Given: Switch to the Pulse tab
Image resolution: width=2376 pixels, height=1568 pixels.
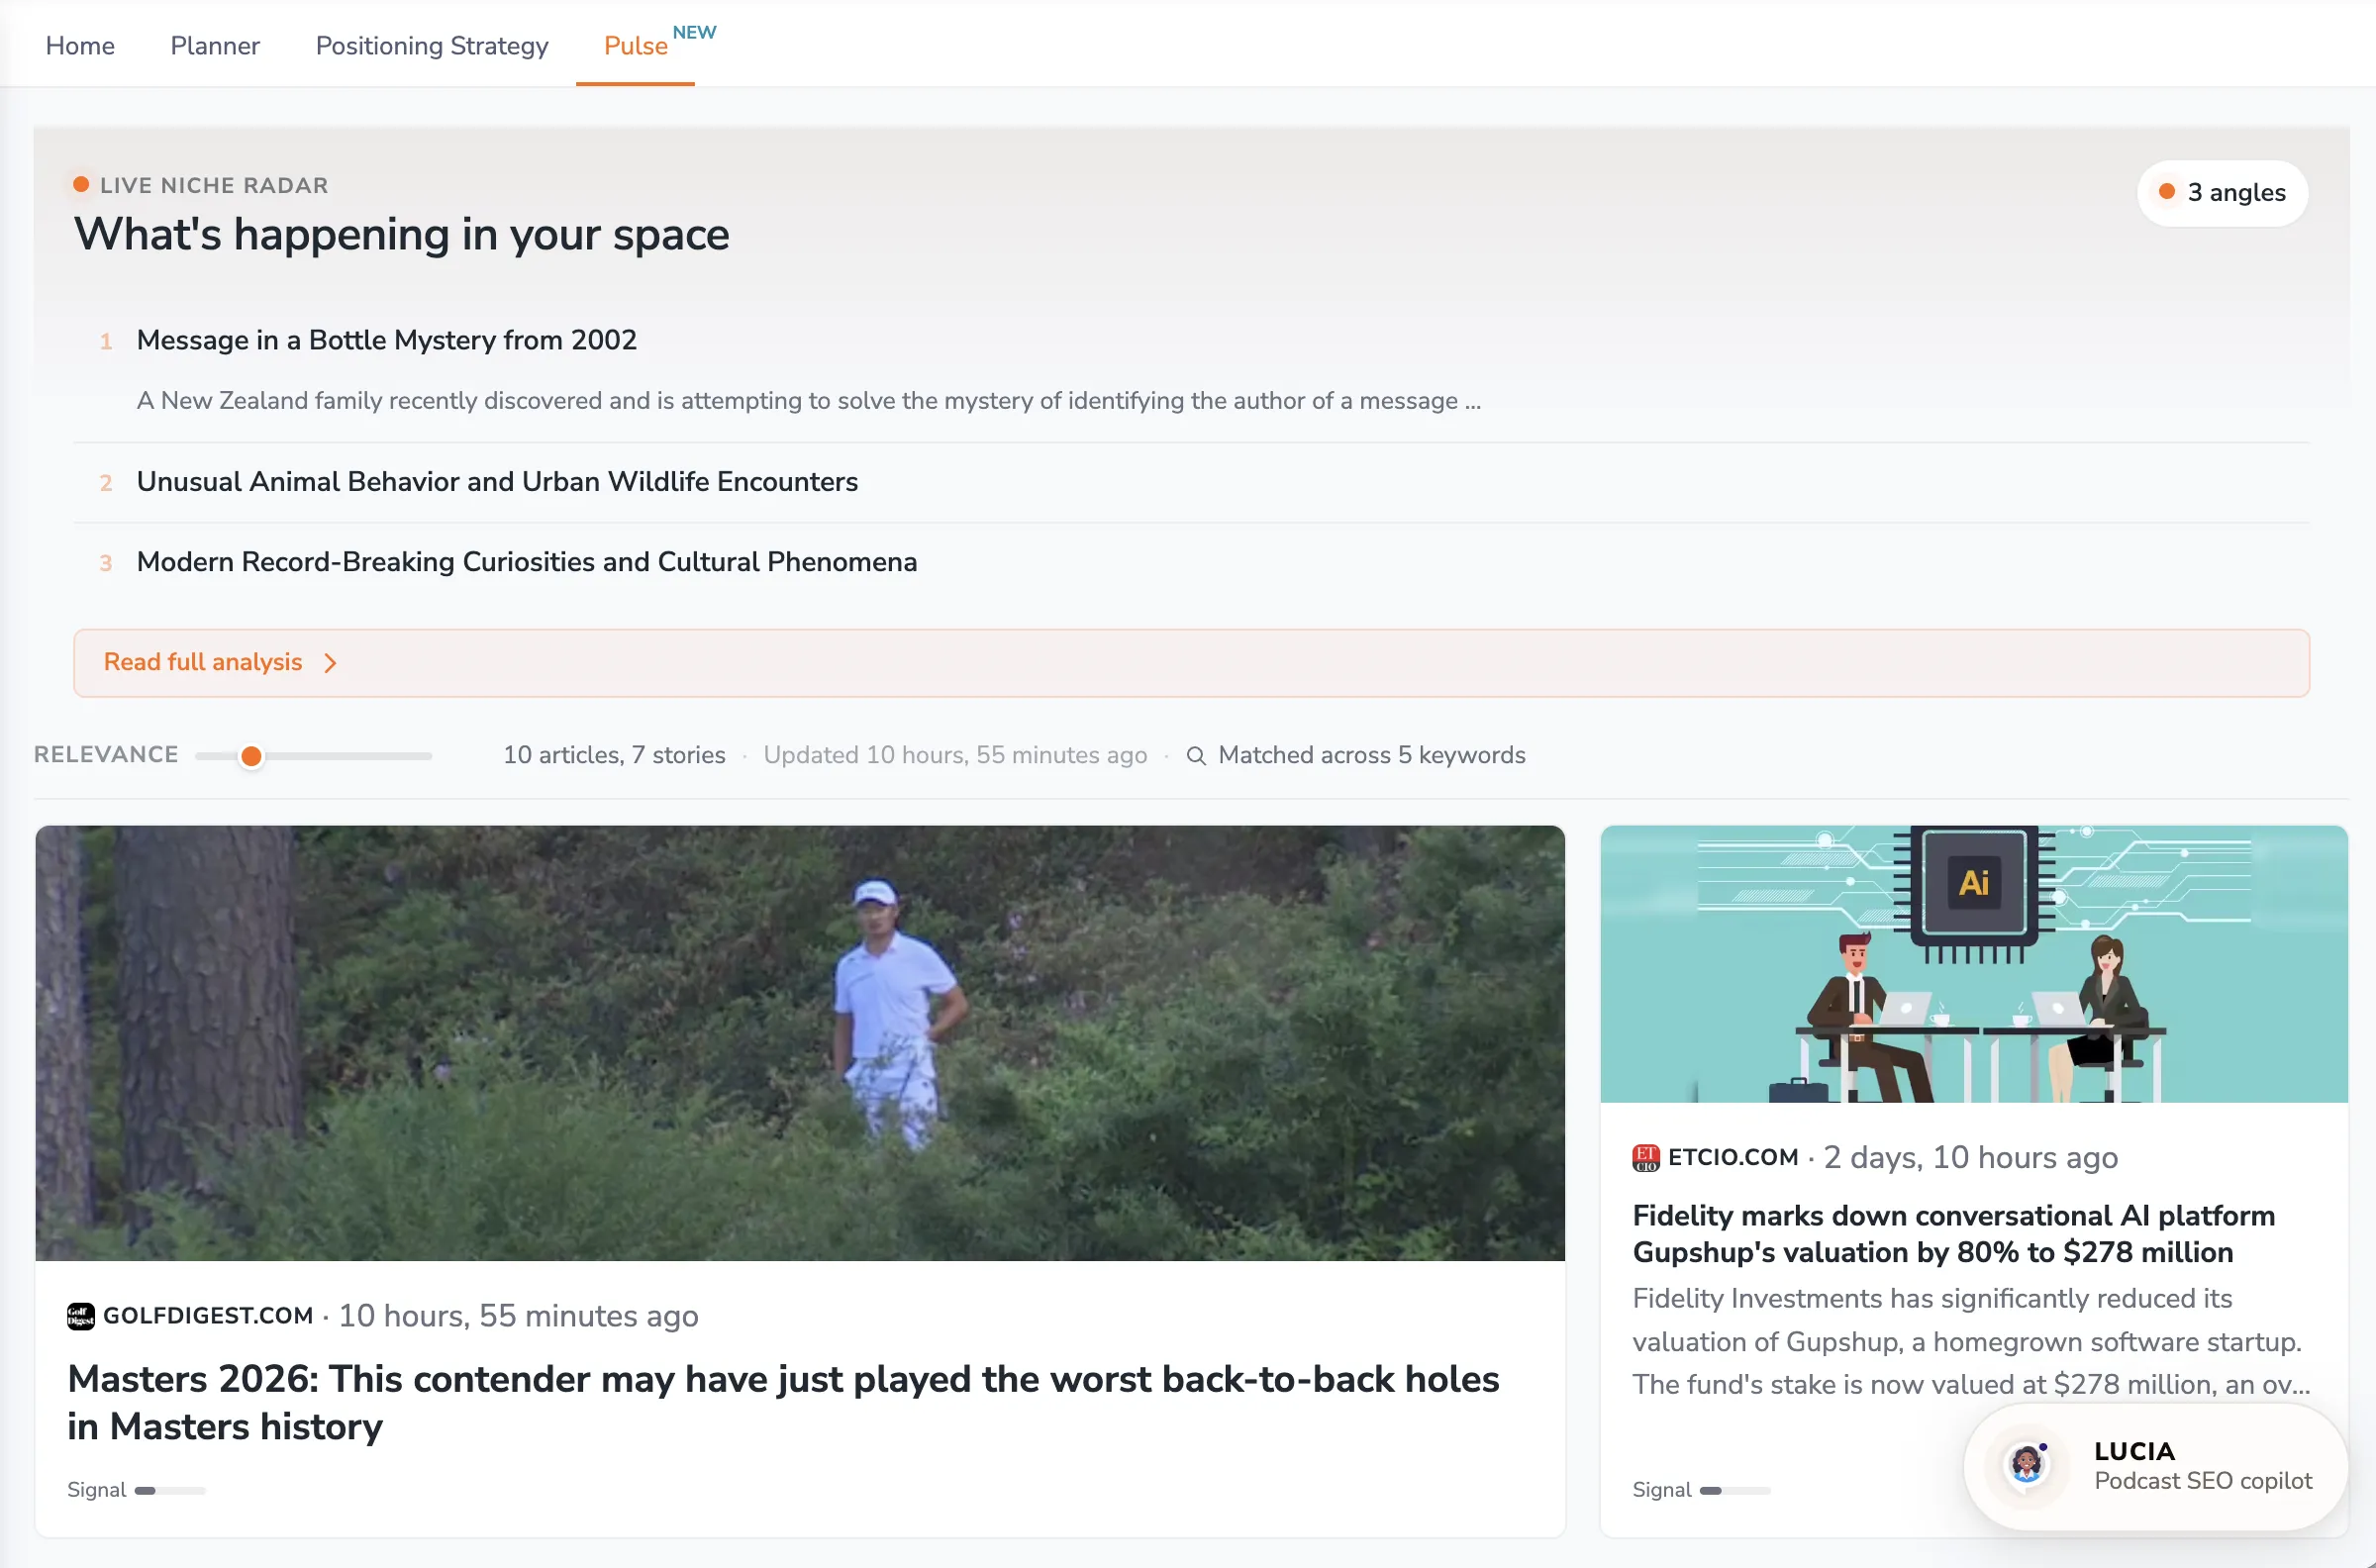Looking at the screenshot, I should [x=635, y=46].
